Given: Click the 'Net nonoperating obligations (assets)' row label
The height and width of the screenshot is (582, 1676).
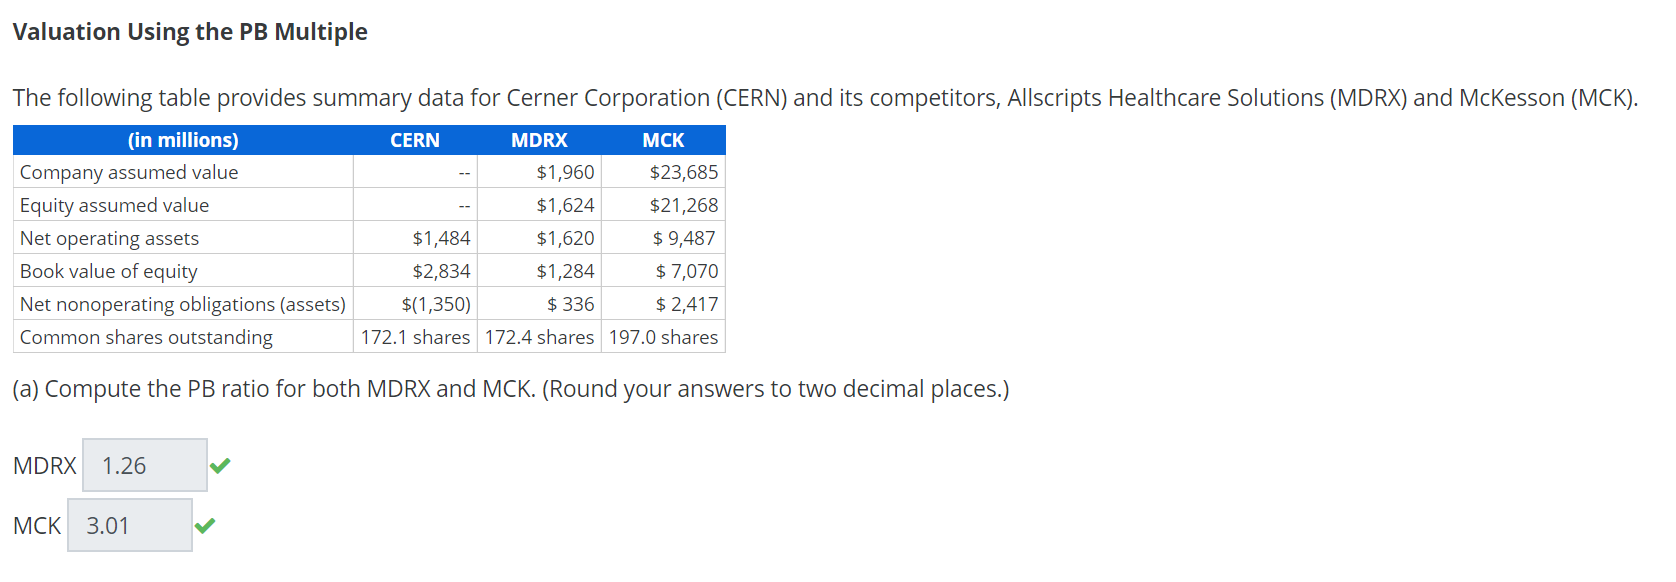Looking at the screenshot, I should coord(181,304).
